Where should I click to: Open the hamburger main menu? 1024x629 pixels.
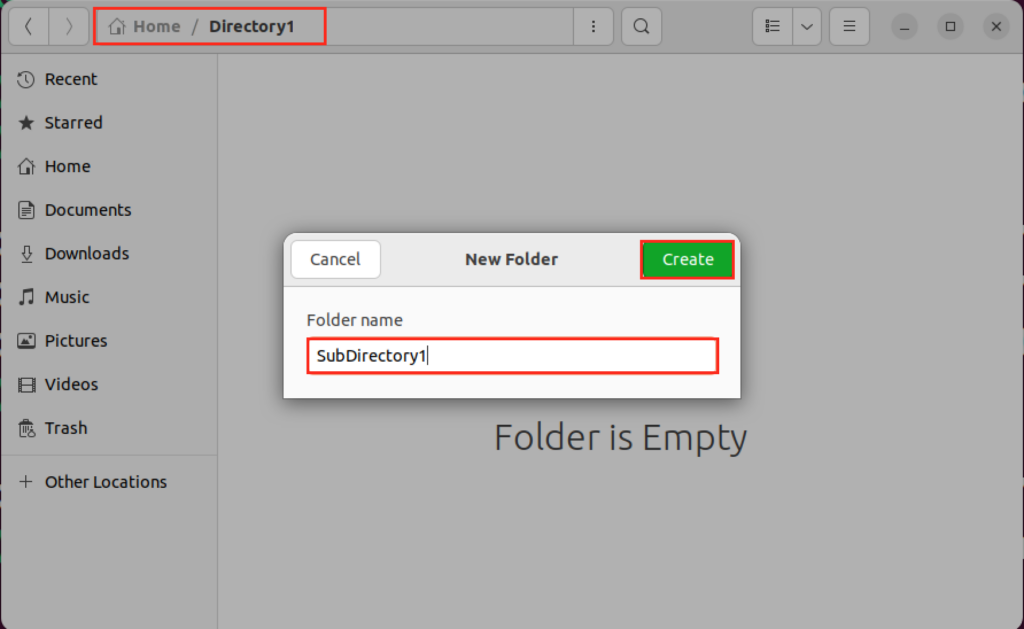point(849,27)
